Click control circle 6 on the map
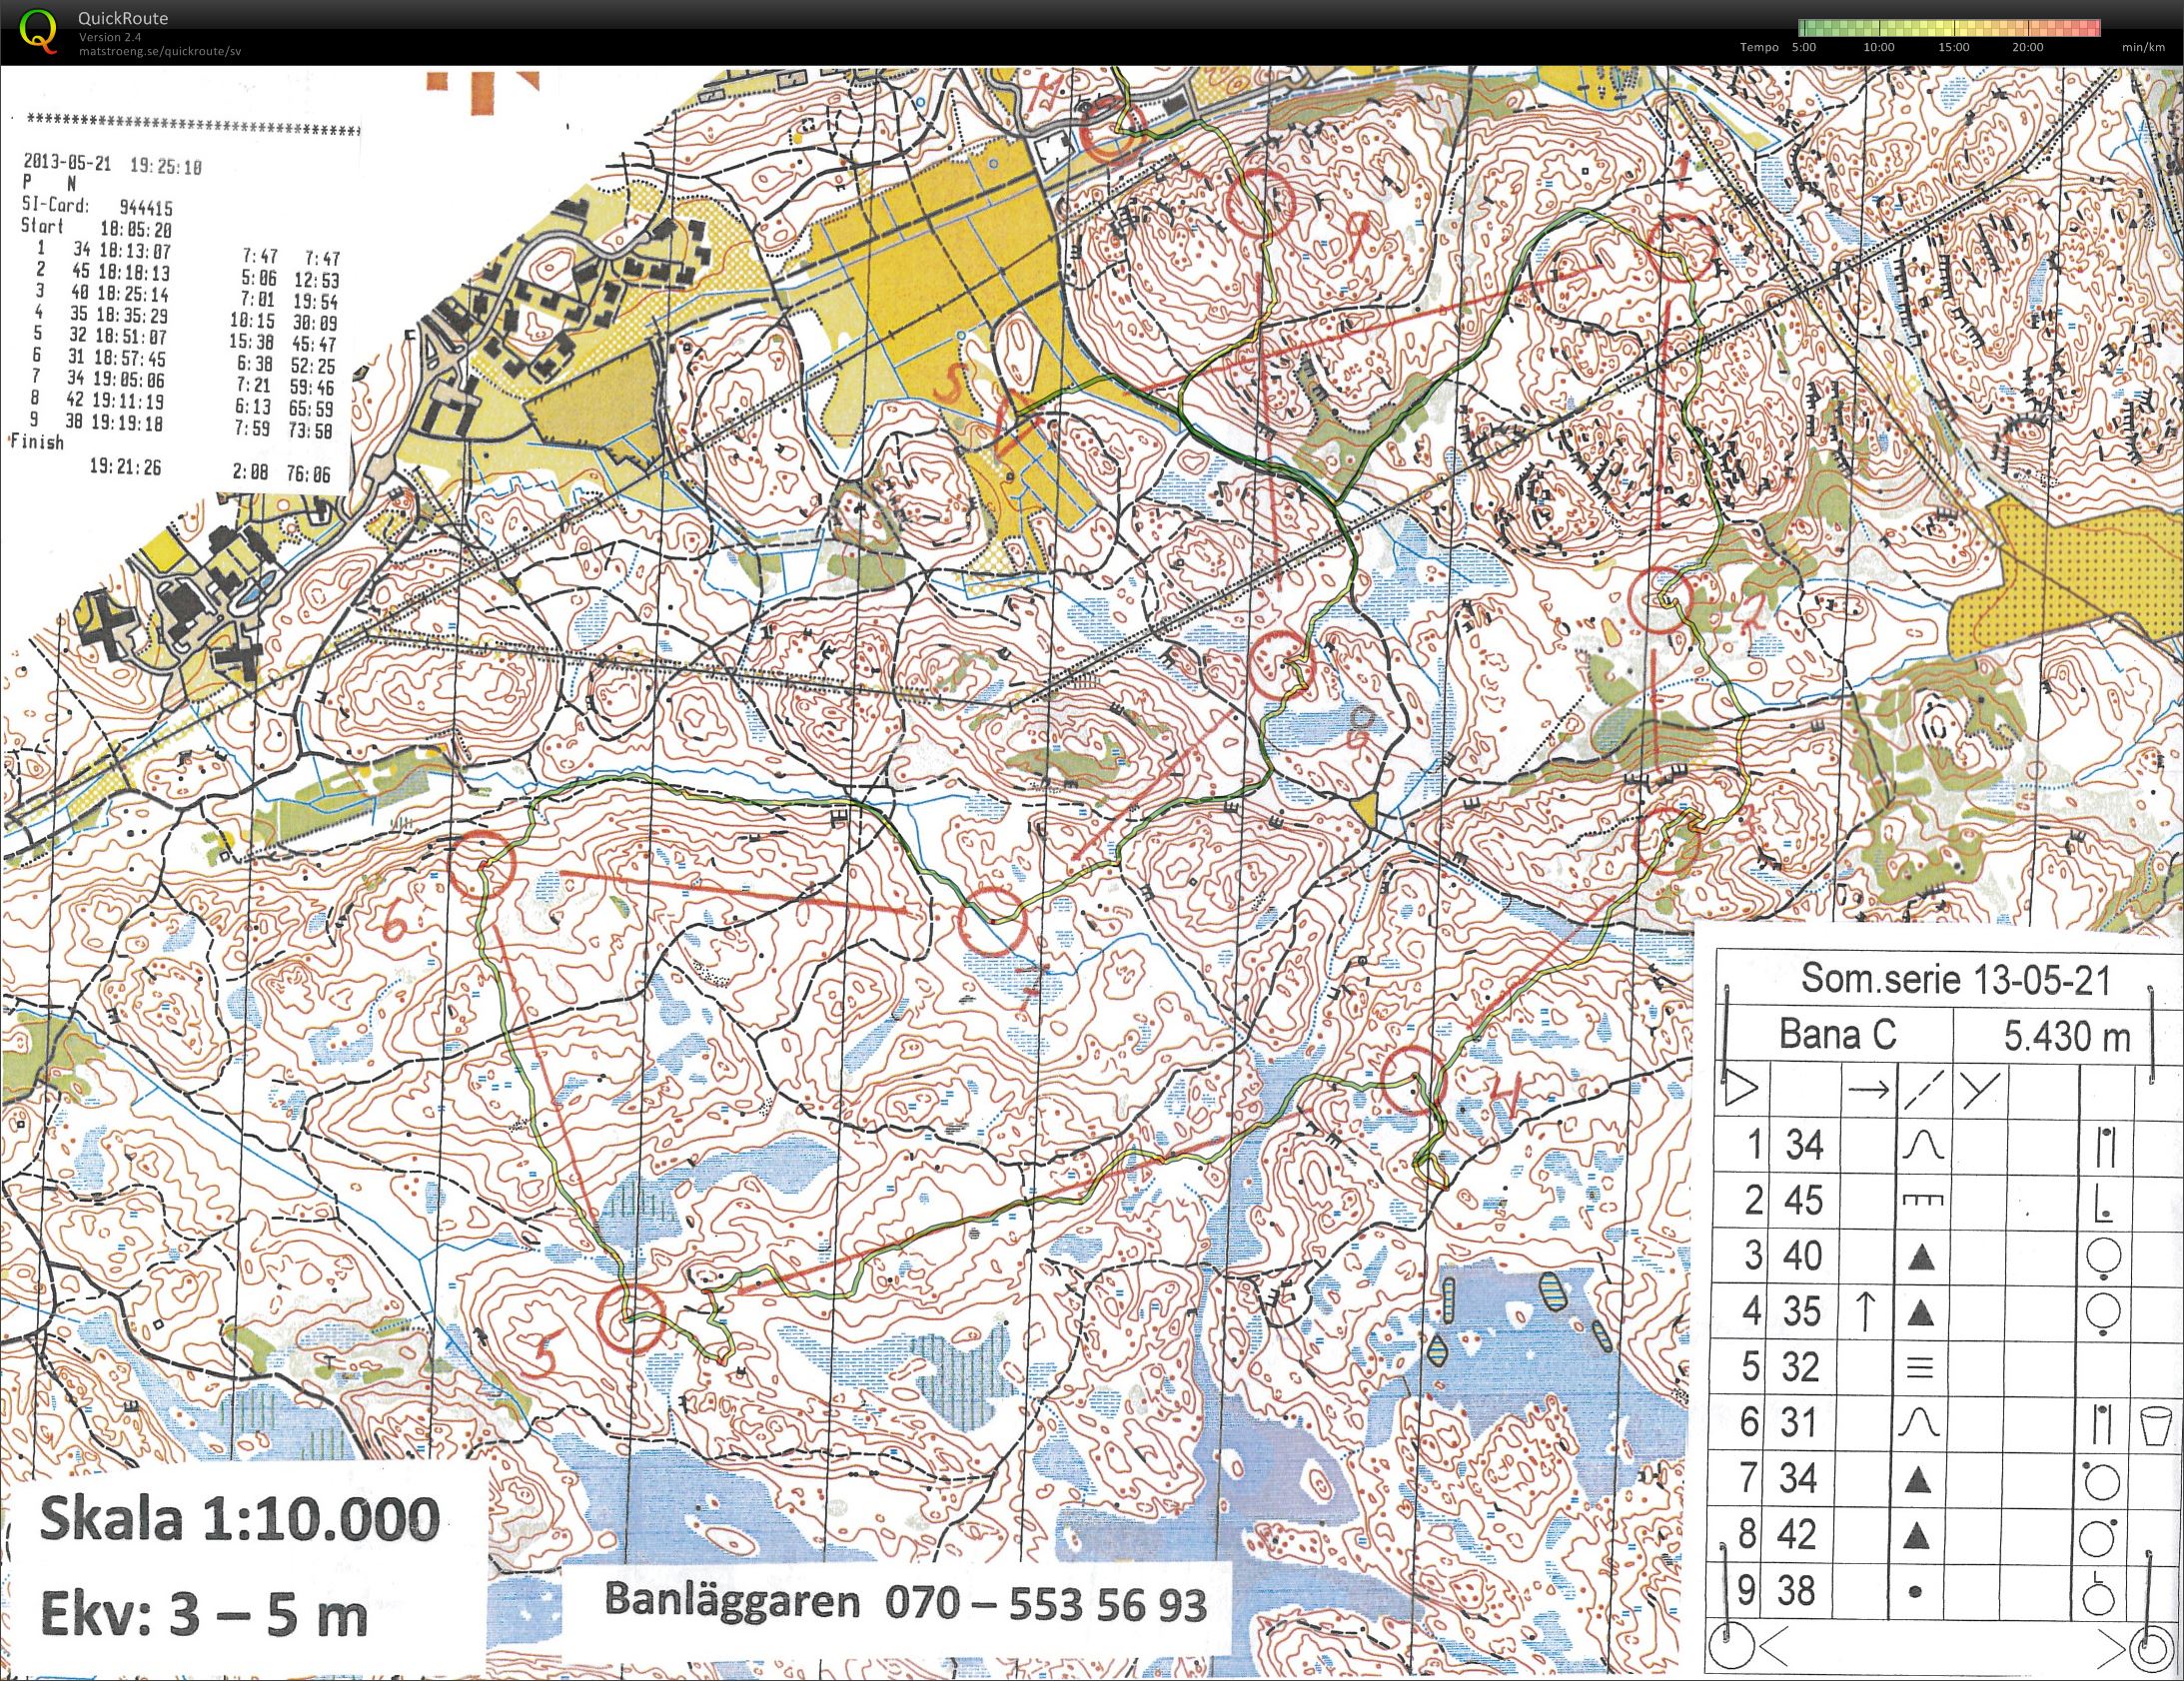 coord(481,862)
